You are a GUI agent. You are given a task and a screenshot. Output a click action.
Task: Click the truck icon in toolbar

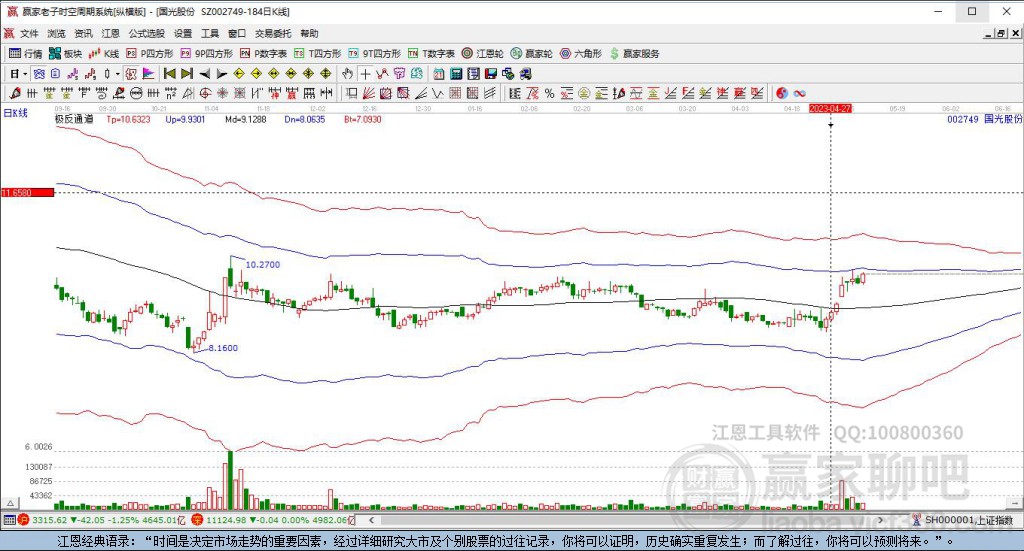coord(526,74)
